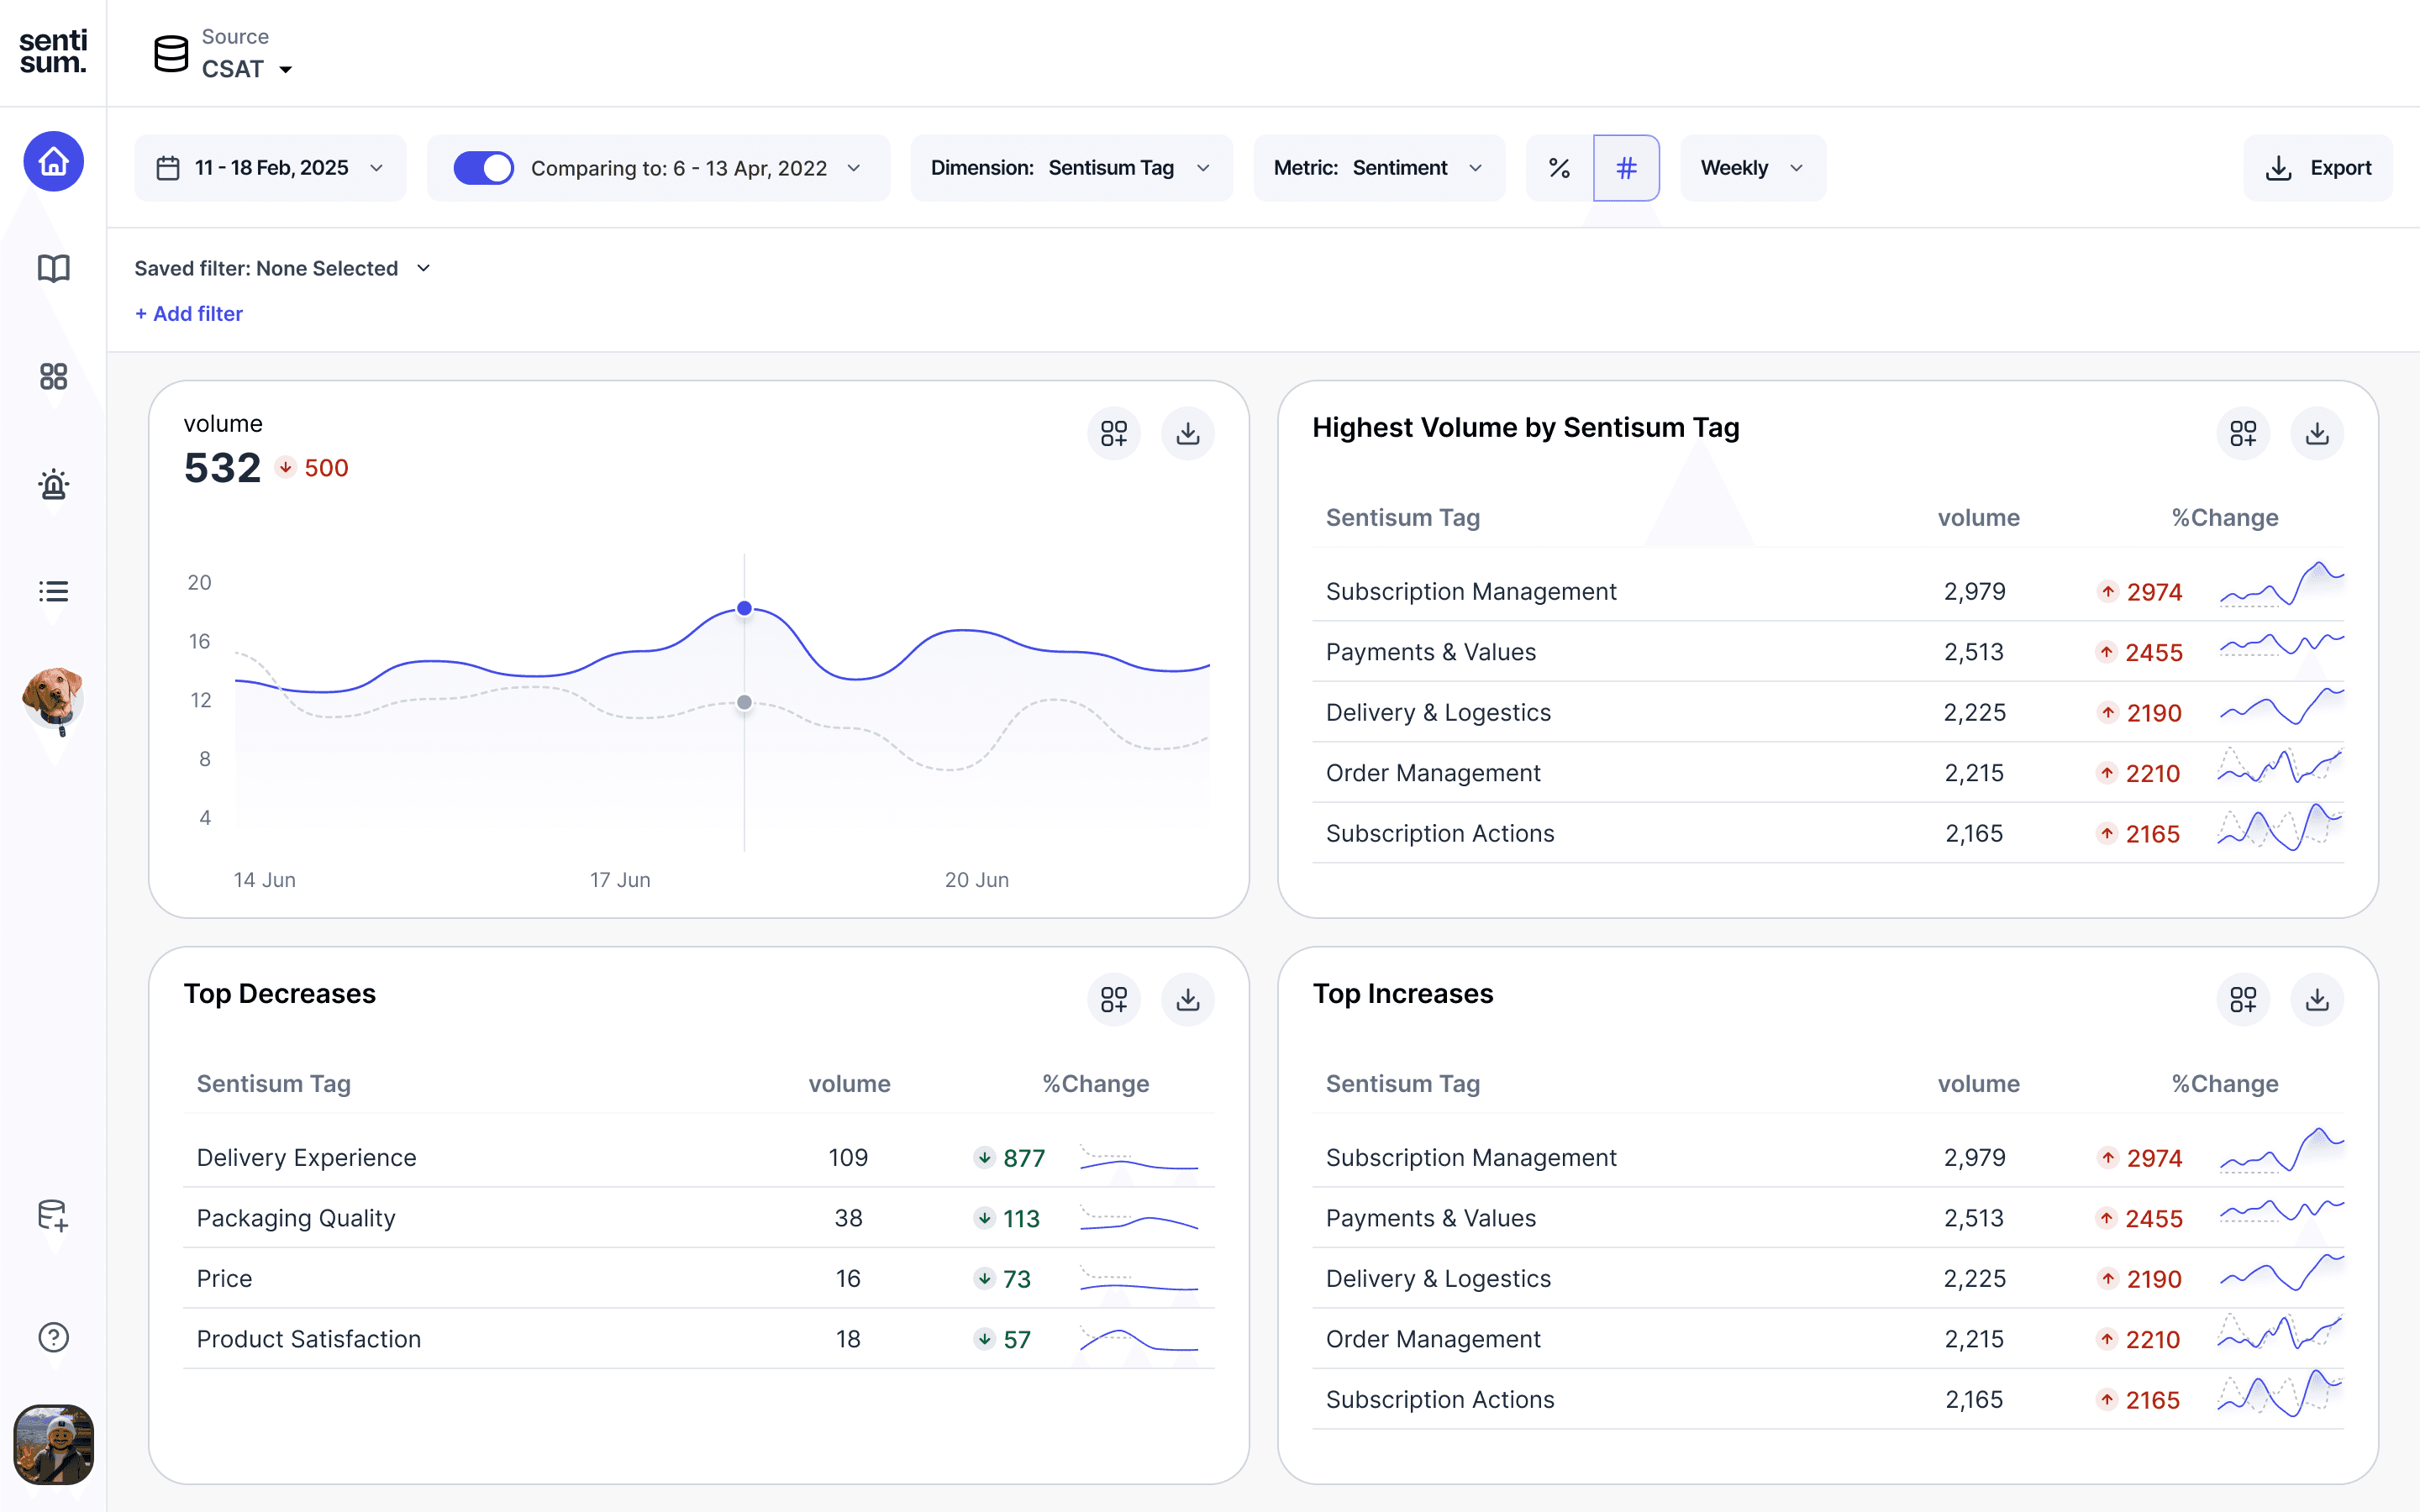Expand the Saved filter selector
The width and height of the screenshot is (2420, 1512).
[282, 268]
